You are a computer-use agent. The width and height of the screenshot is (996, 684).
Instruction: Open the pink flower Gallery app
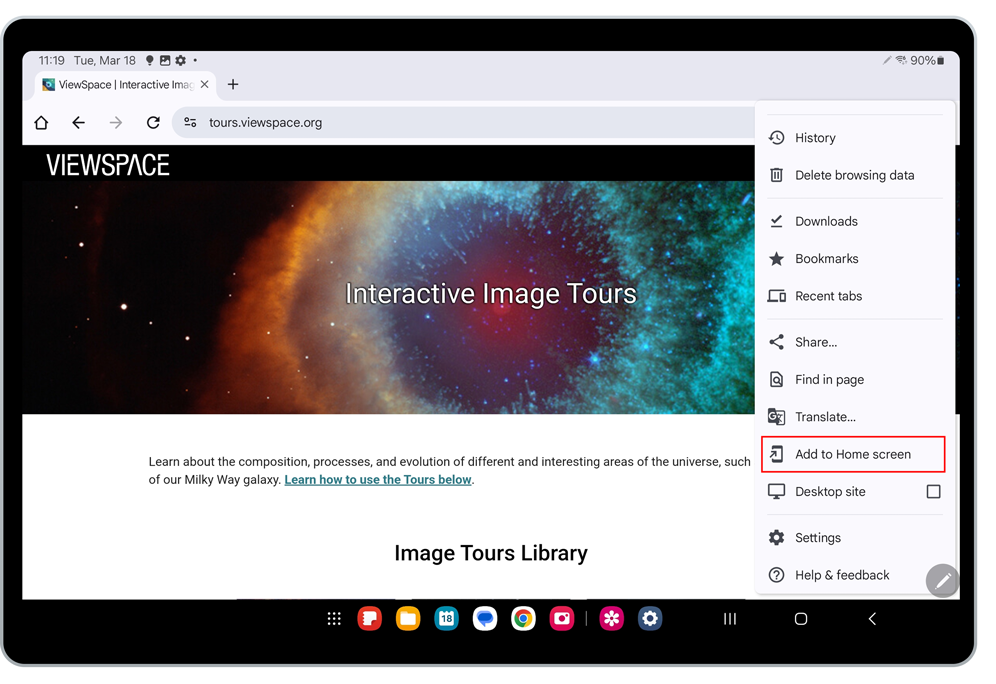(x=612, y=619)
